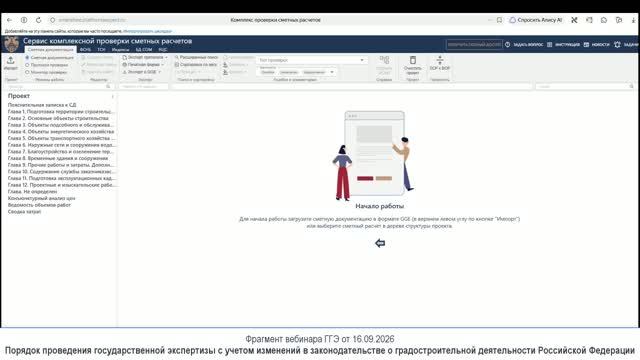This screenshot has height=360, width=640.
Task: Select Глава 4. Объекты энергетического хозяйства
Action: (61, 132)
